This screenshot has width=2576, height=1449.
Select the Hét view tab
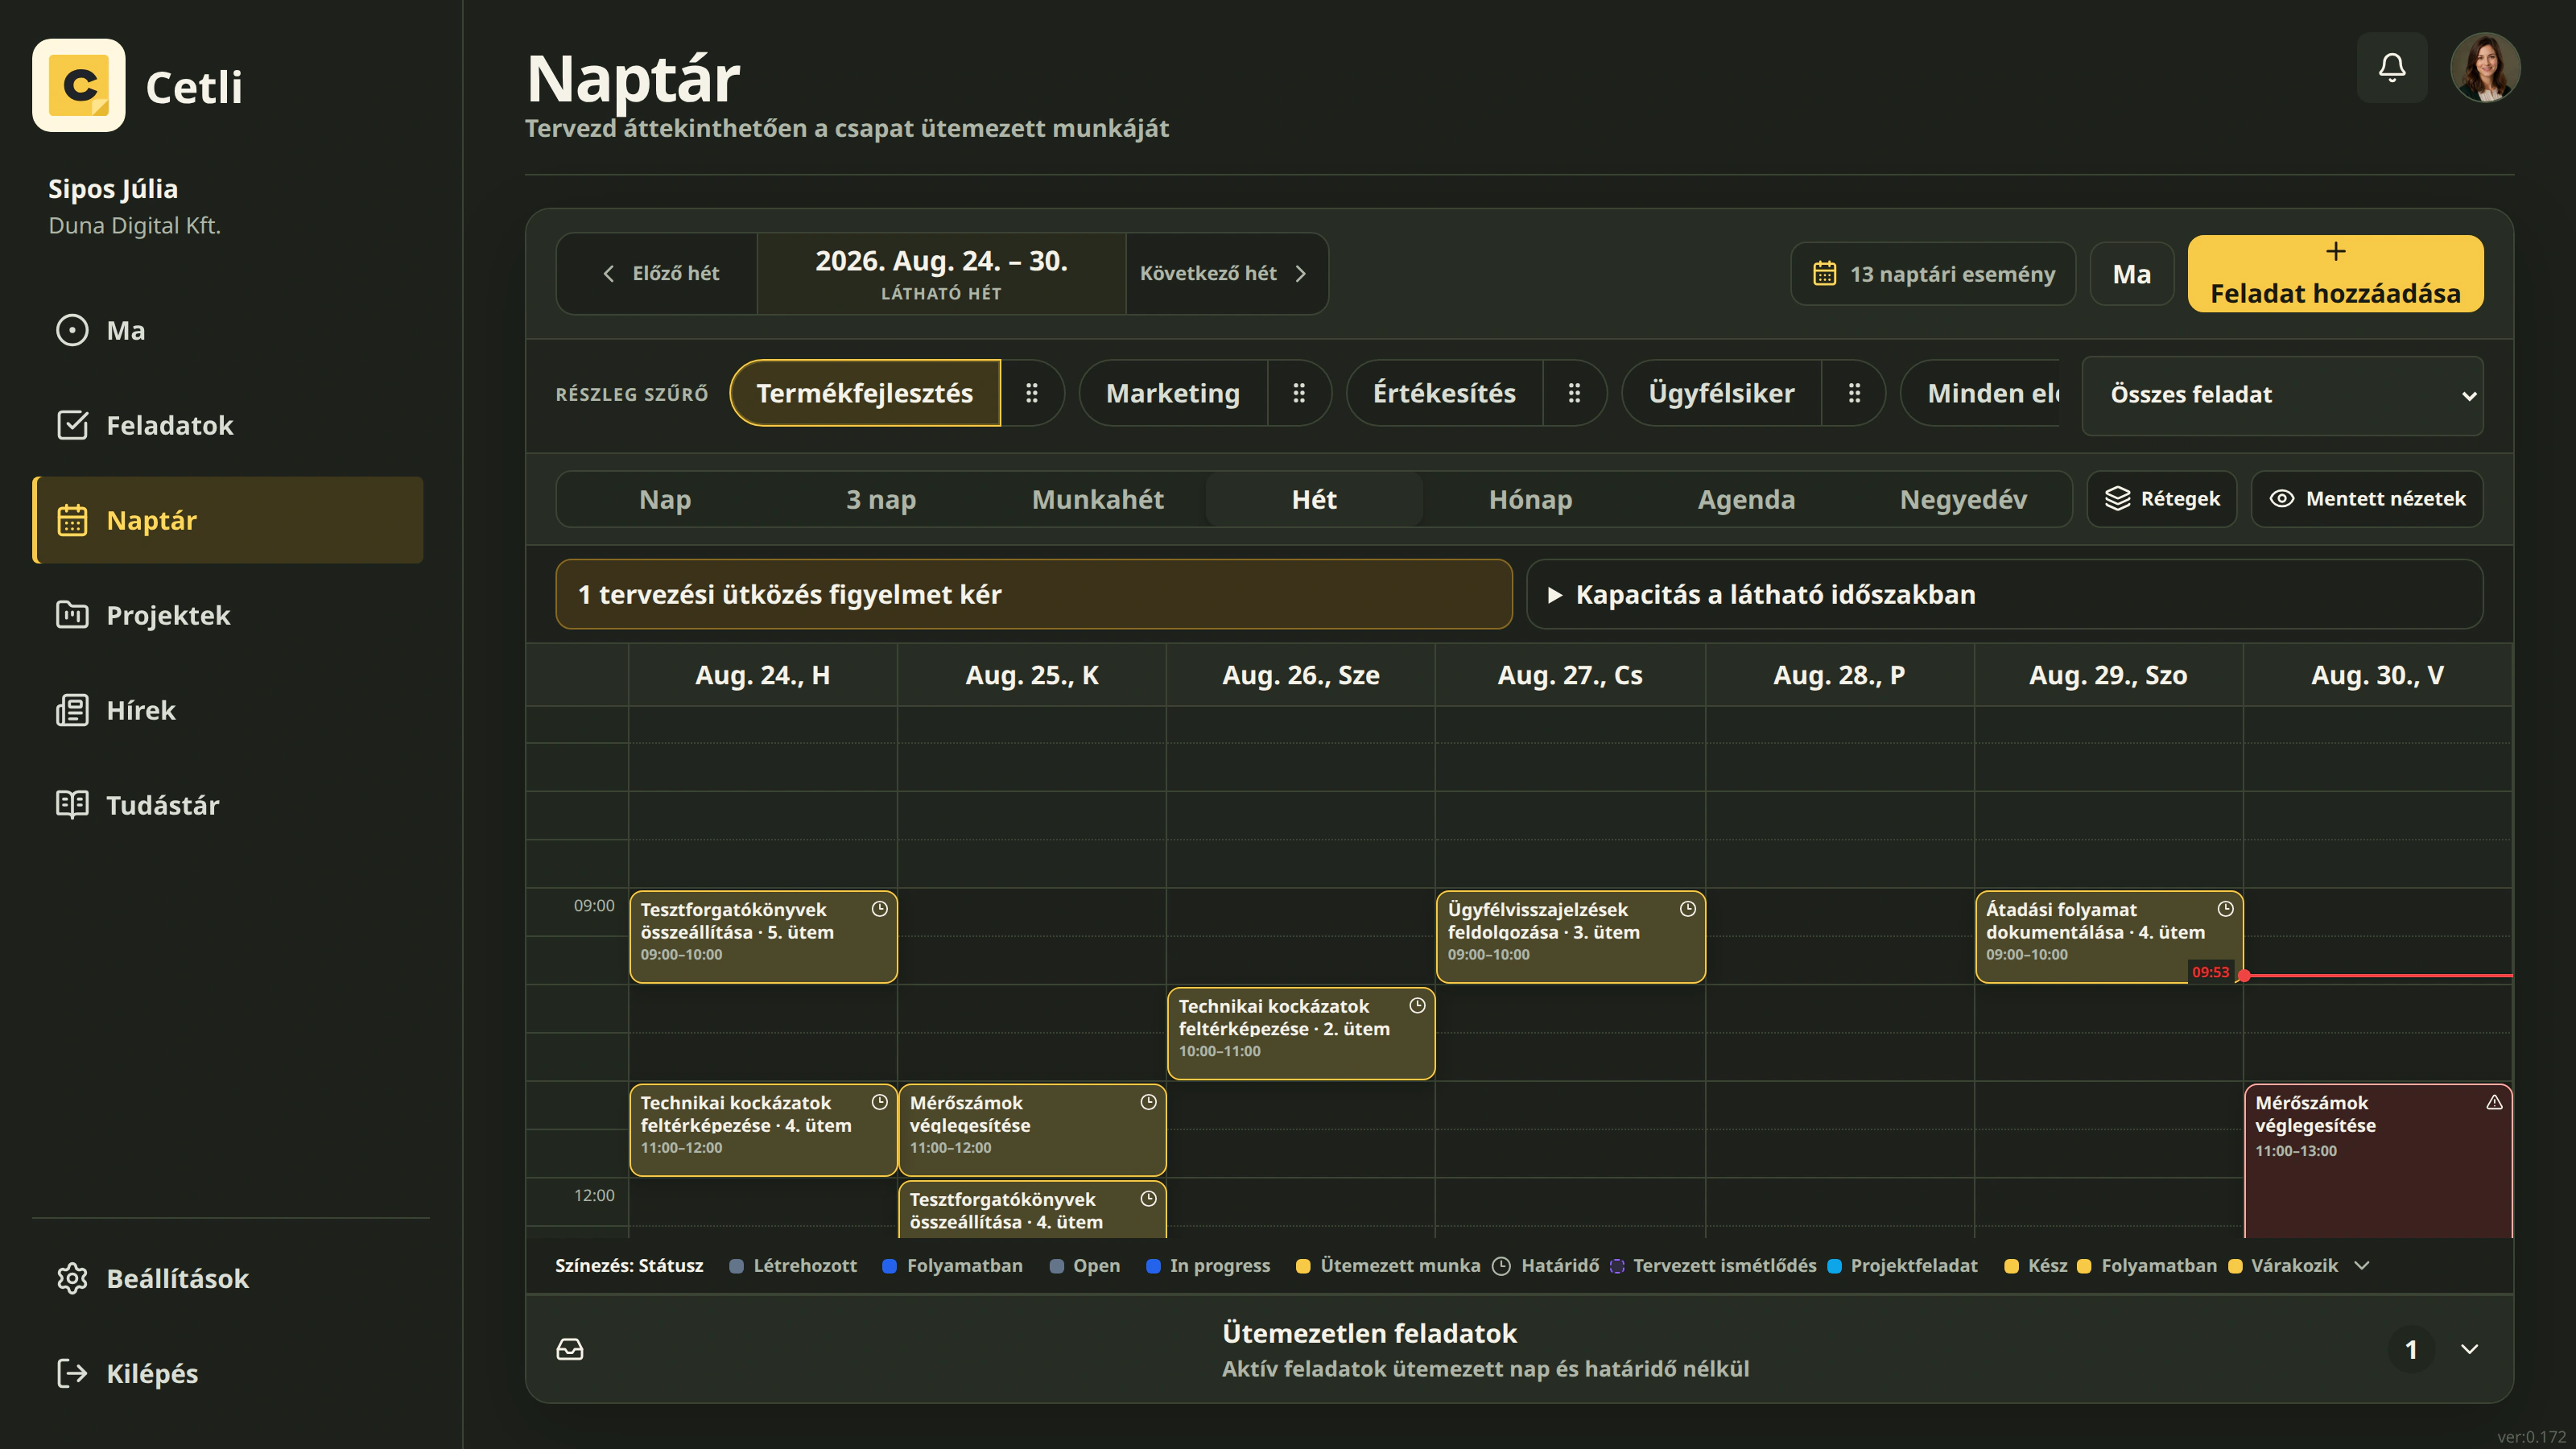click(x=1314, y=499)
